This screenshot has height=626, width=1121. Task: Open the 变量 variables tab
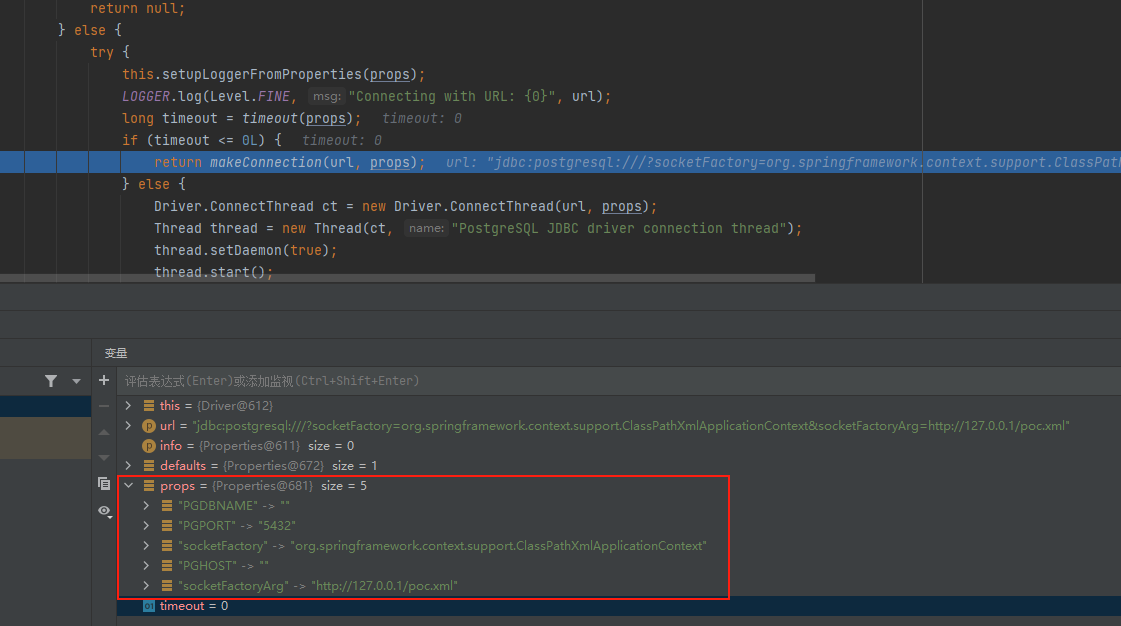pos(116,353)
